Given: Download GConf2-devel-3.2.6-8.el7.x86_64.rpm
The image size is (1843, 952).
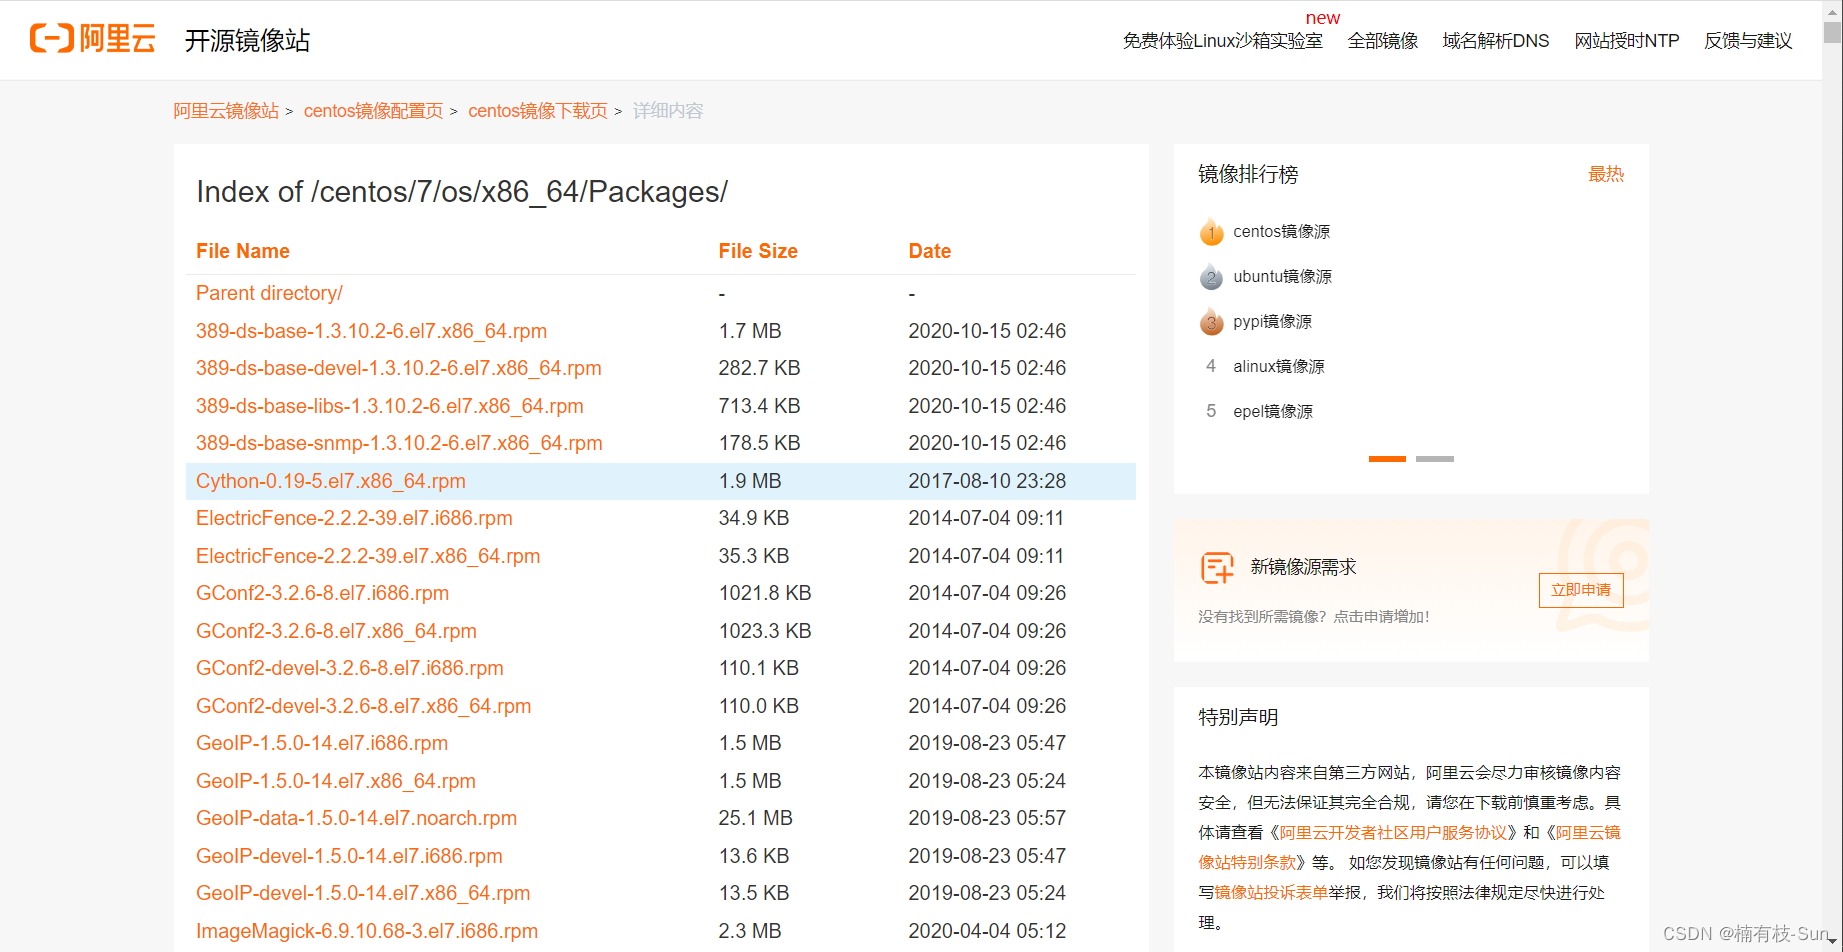Looking at the screenshot, I should click(363, 706).
